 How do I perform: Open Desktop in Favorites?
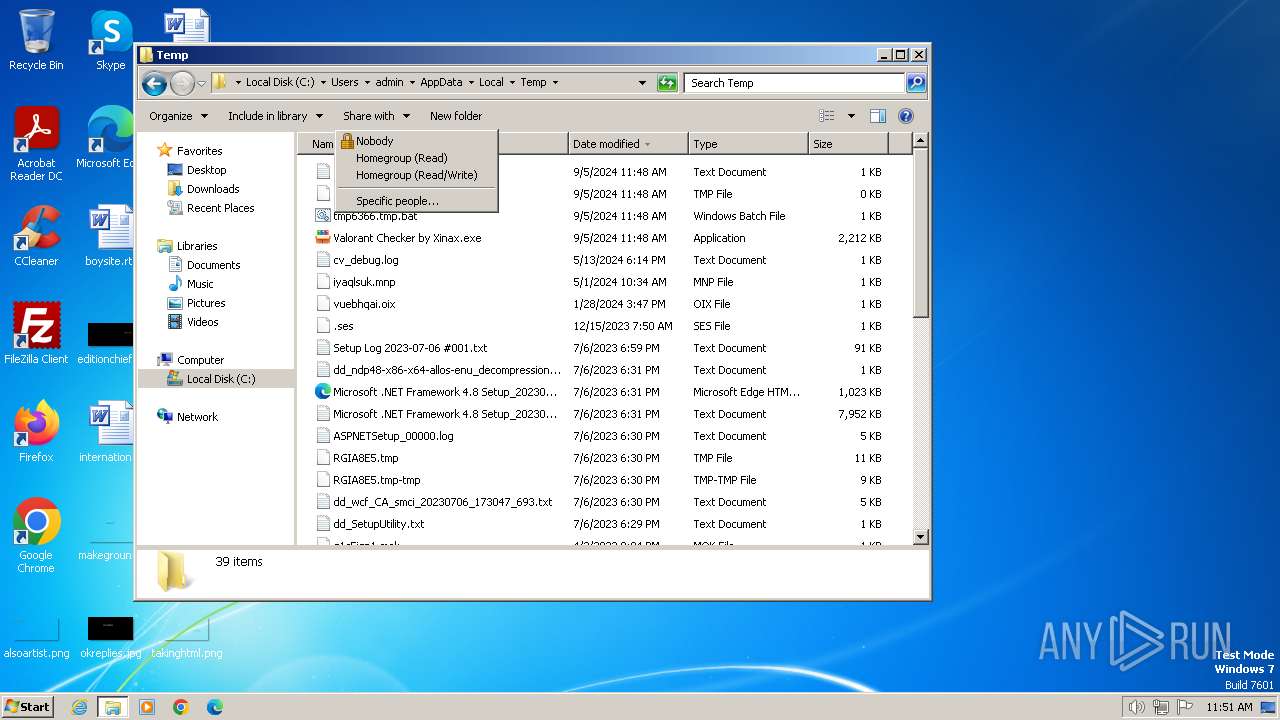[206, 170]
